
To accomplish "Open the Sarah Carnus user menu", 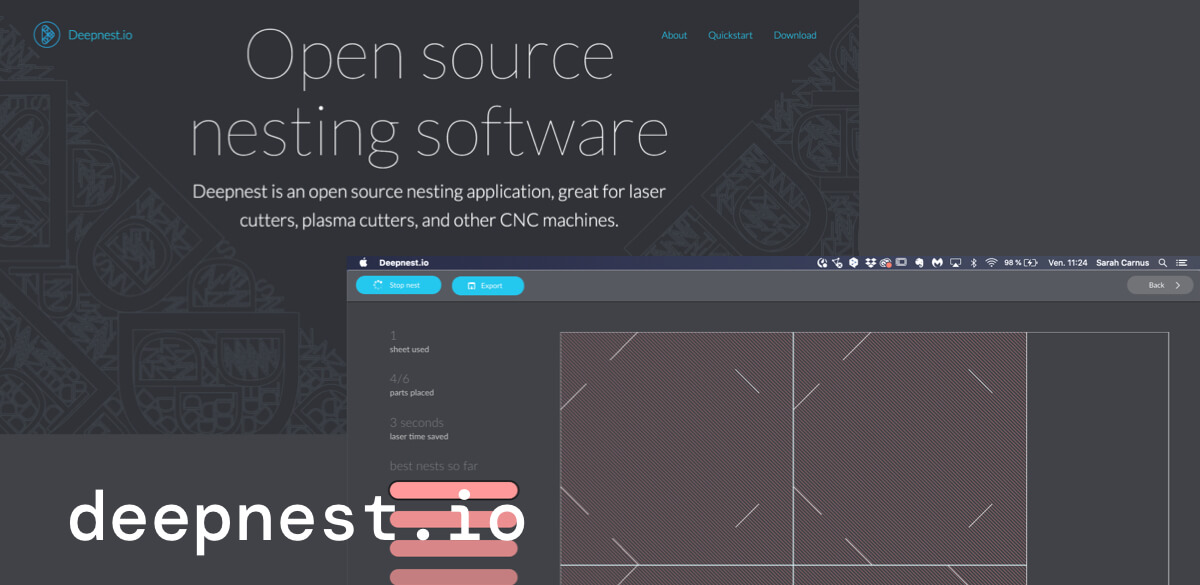I will [1123, 263].
